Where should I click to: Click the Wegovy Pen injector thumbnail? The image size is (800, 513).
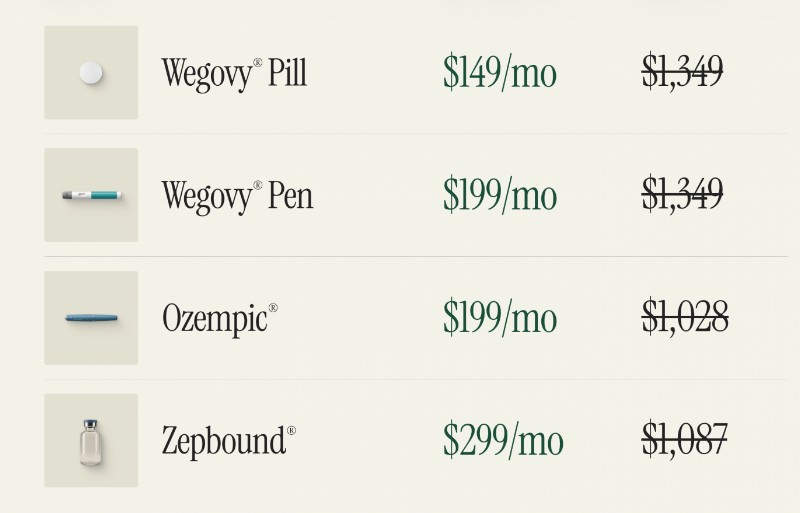91,194
